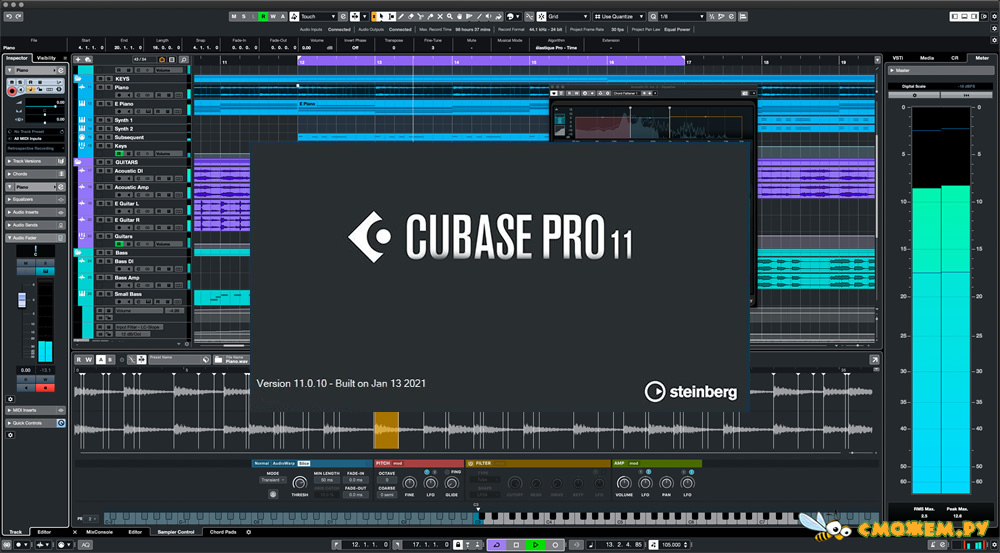This screenshot has height=553, width=1000.
Task: Click the AQ Auto Quantize button
Action: pos(84,545)
